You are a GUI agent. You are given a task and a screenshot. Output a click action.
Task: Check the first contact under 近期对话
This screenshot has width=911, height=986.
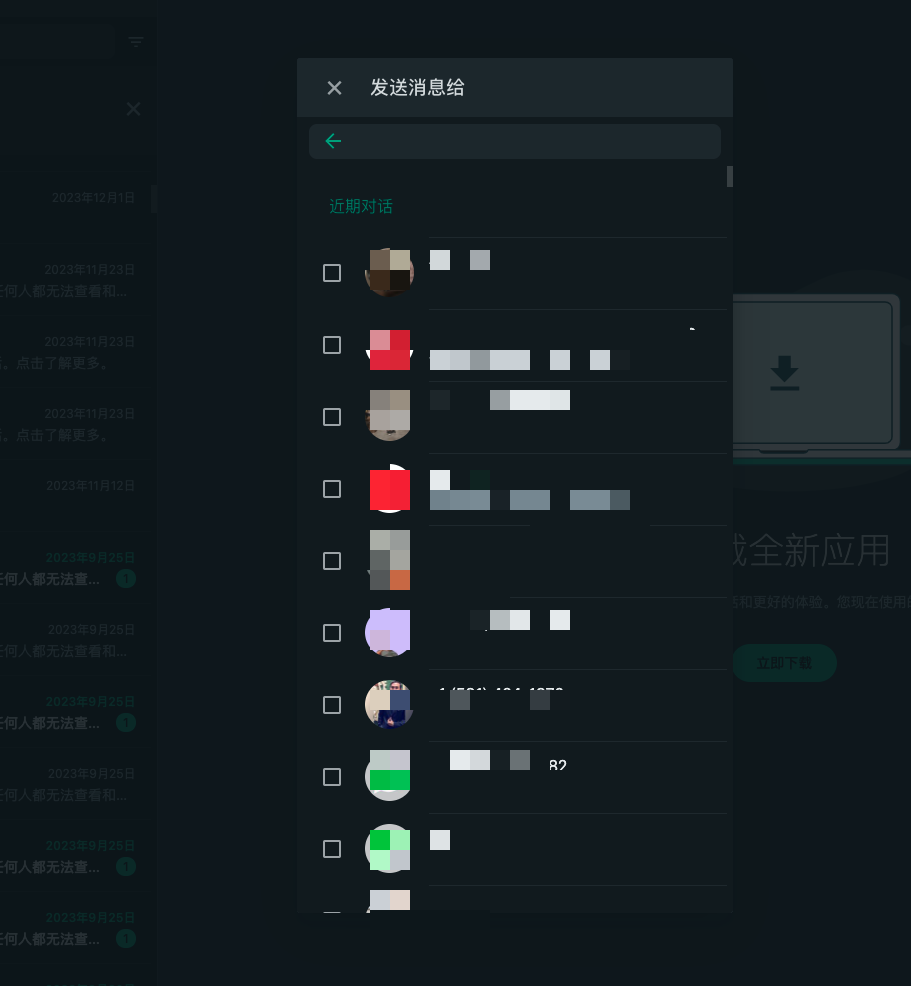tap(332, 273)
